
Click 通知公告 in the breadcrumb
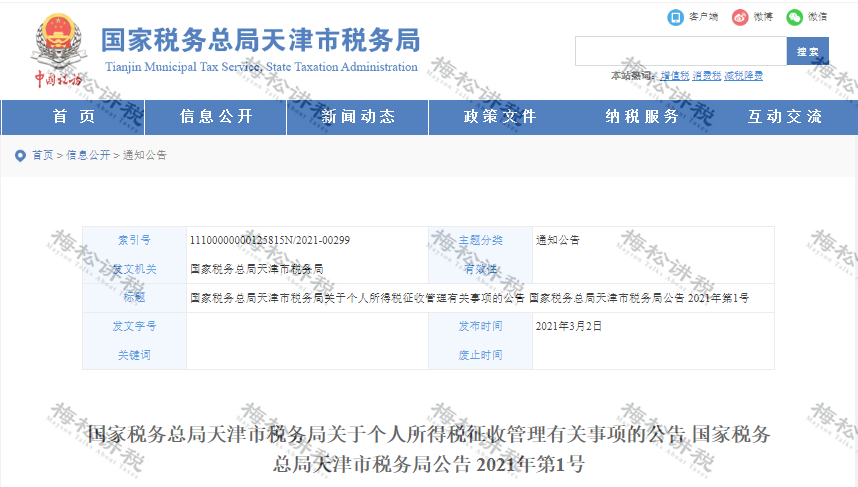tap(145, 155)
